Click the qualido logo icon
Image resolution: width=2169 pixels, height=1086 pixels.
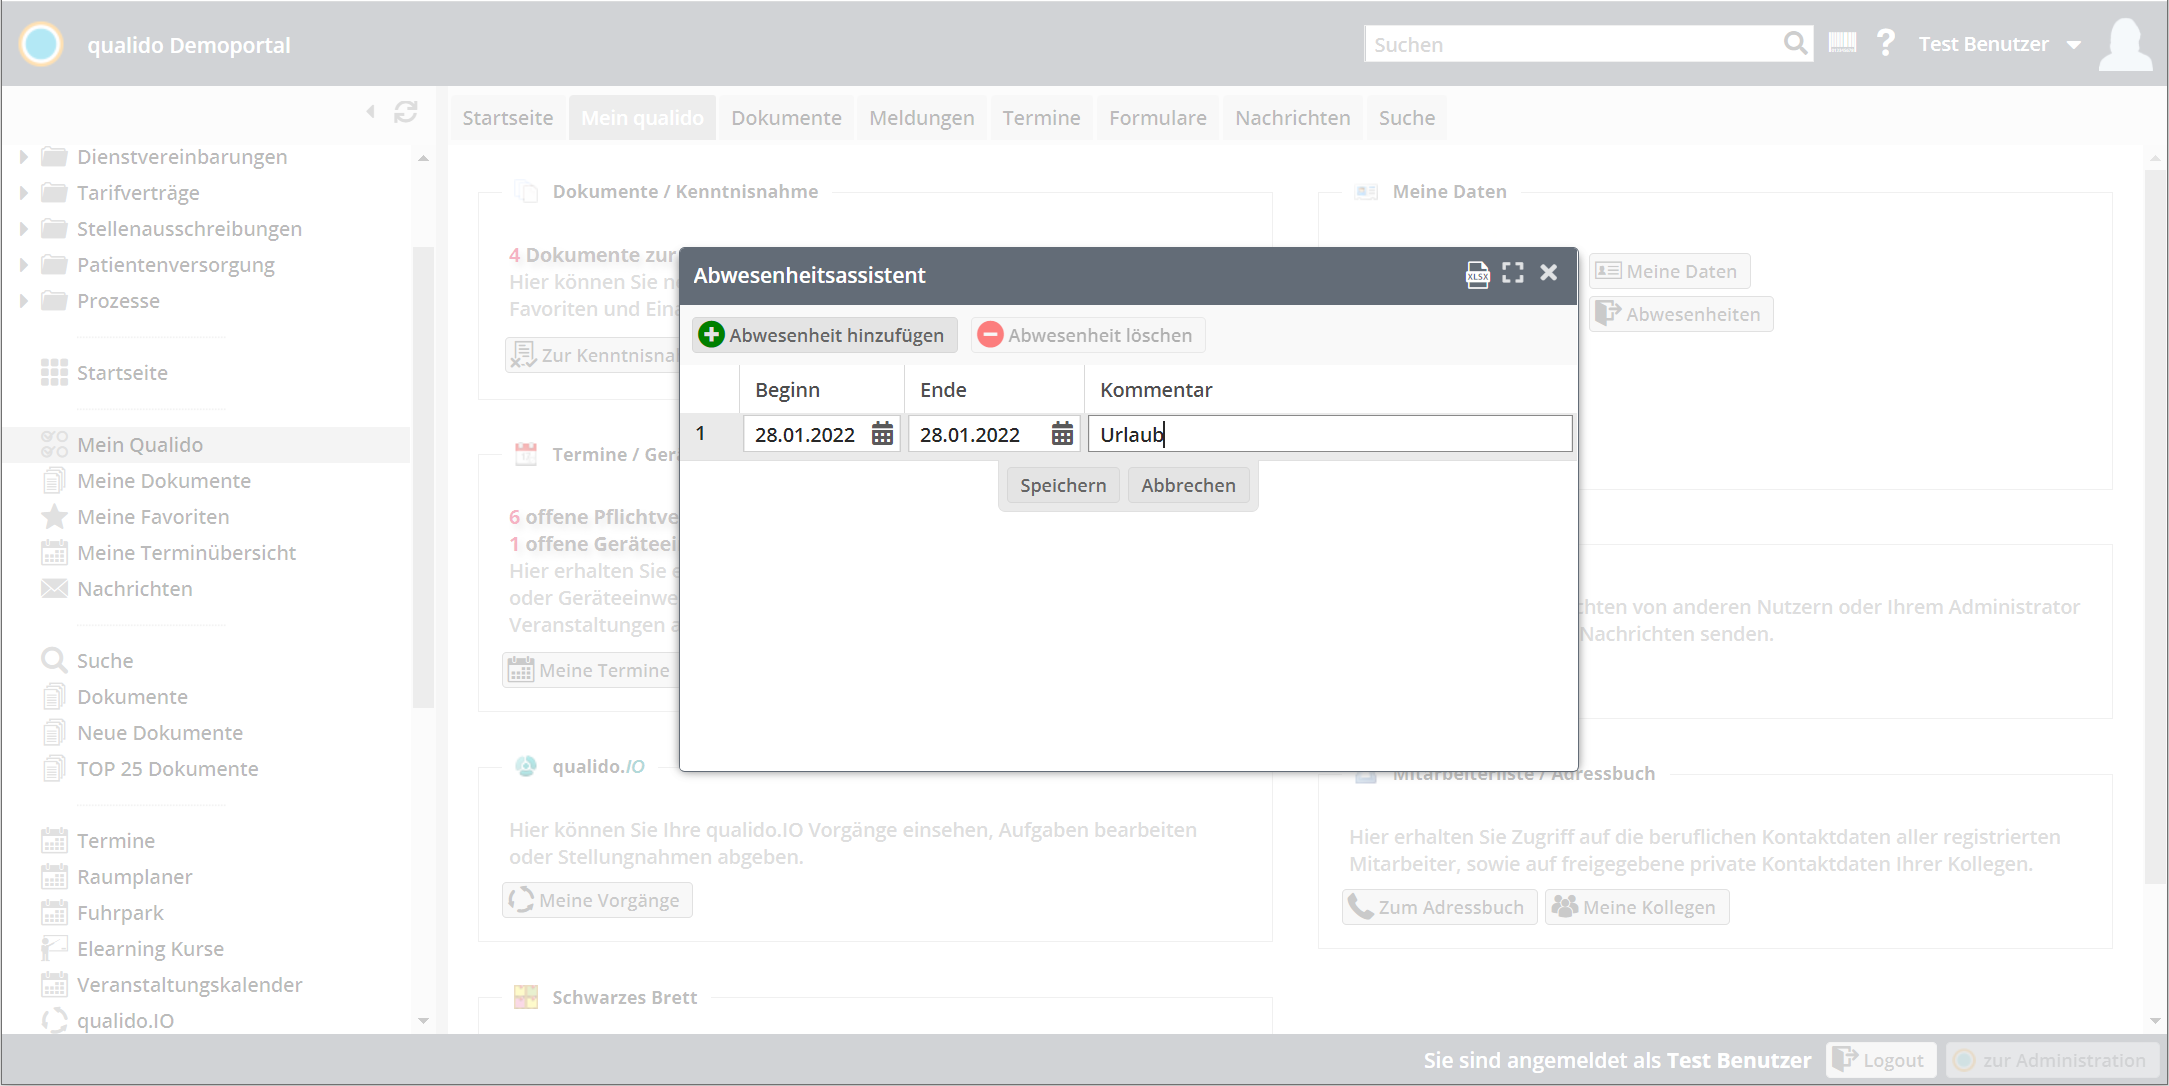pyautogui.click(x=42, y=44)
